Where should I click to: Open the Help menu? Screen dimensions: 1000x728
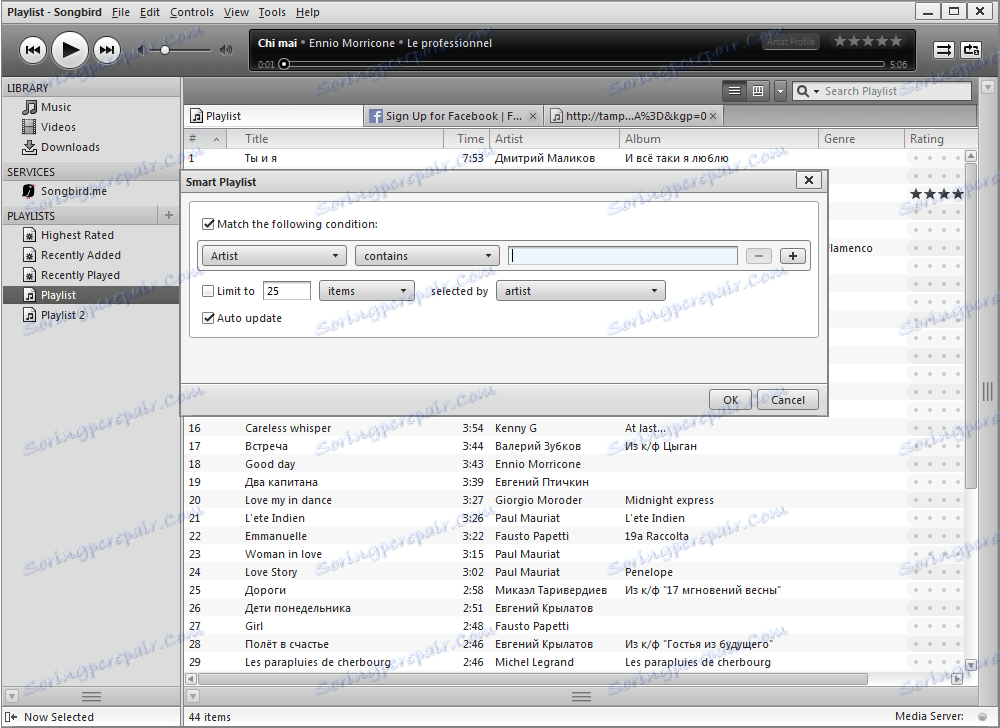[x=307, y=12]
